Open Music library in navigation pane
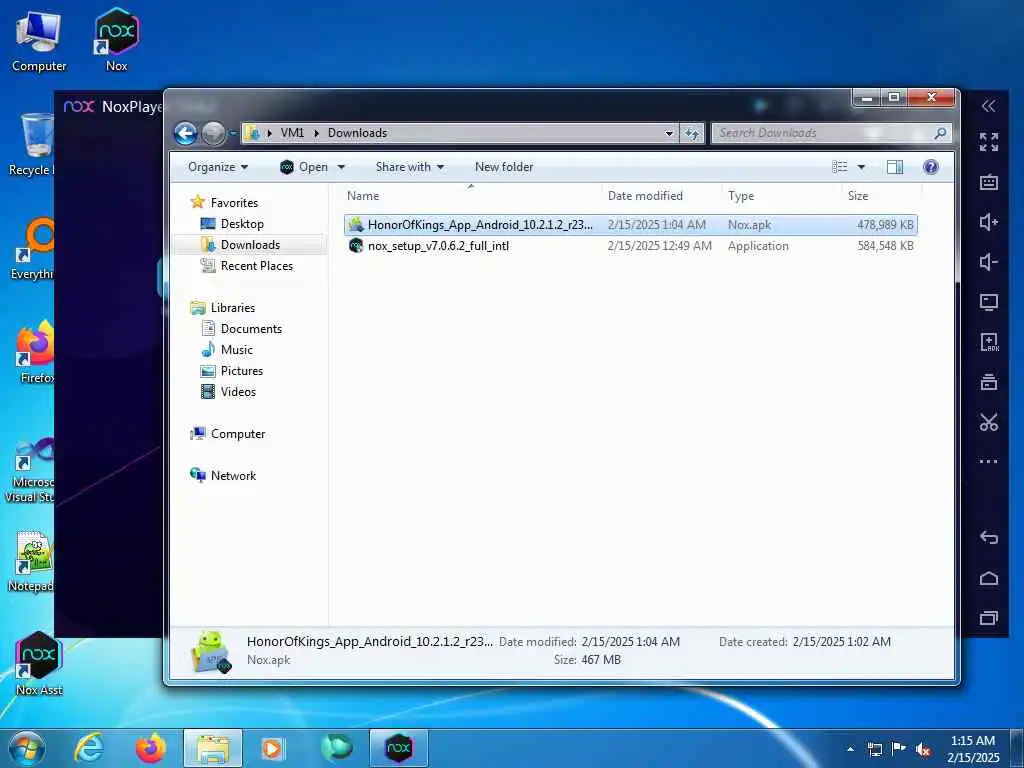 (227, 349)
